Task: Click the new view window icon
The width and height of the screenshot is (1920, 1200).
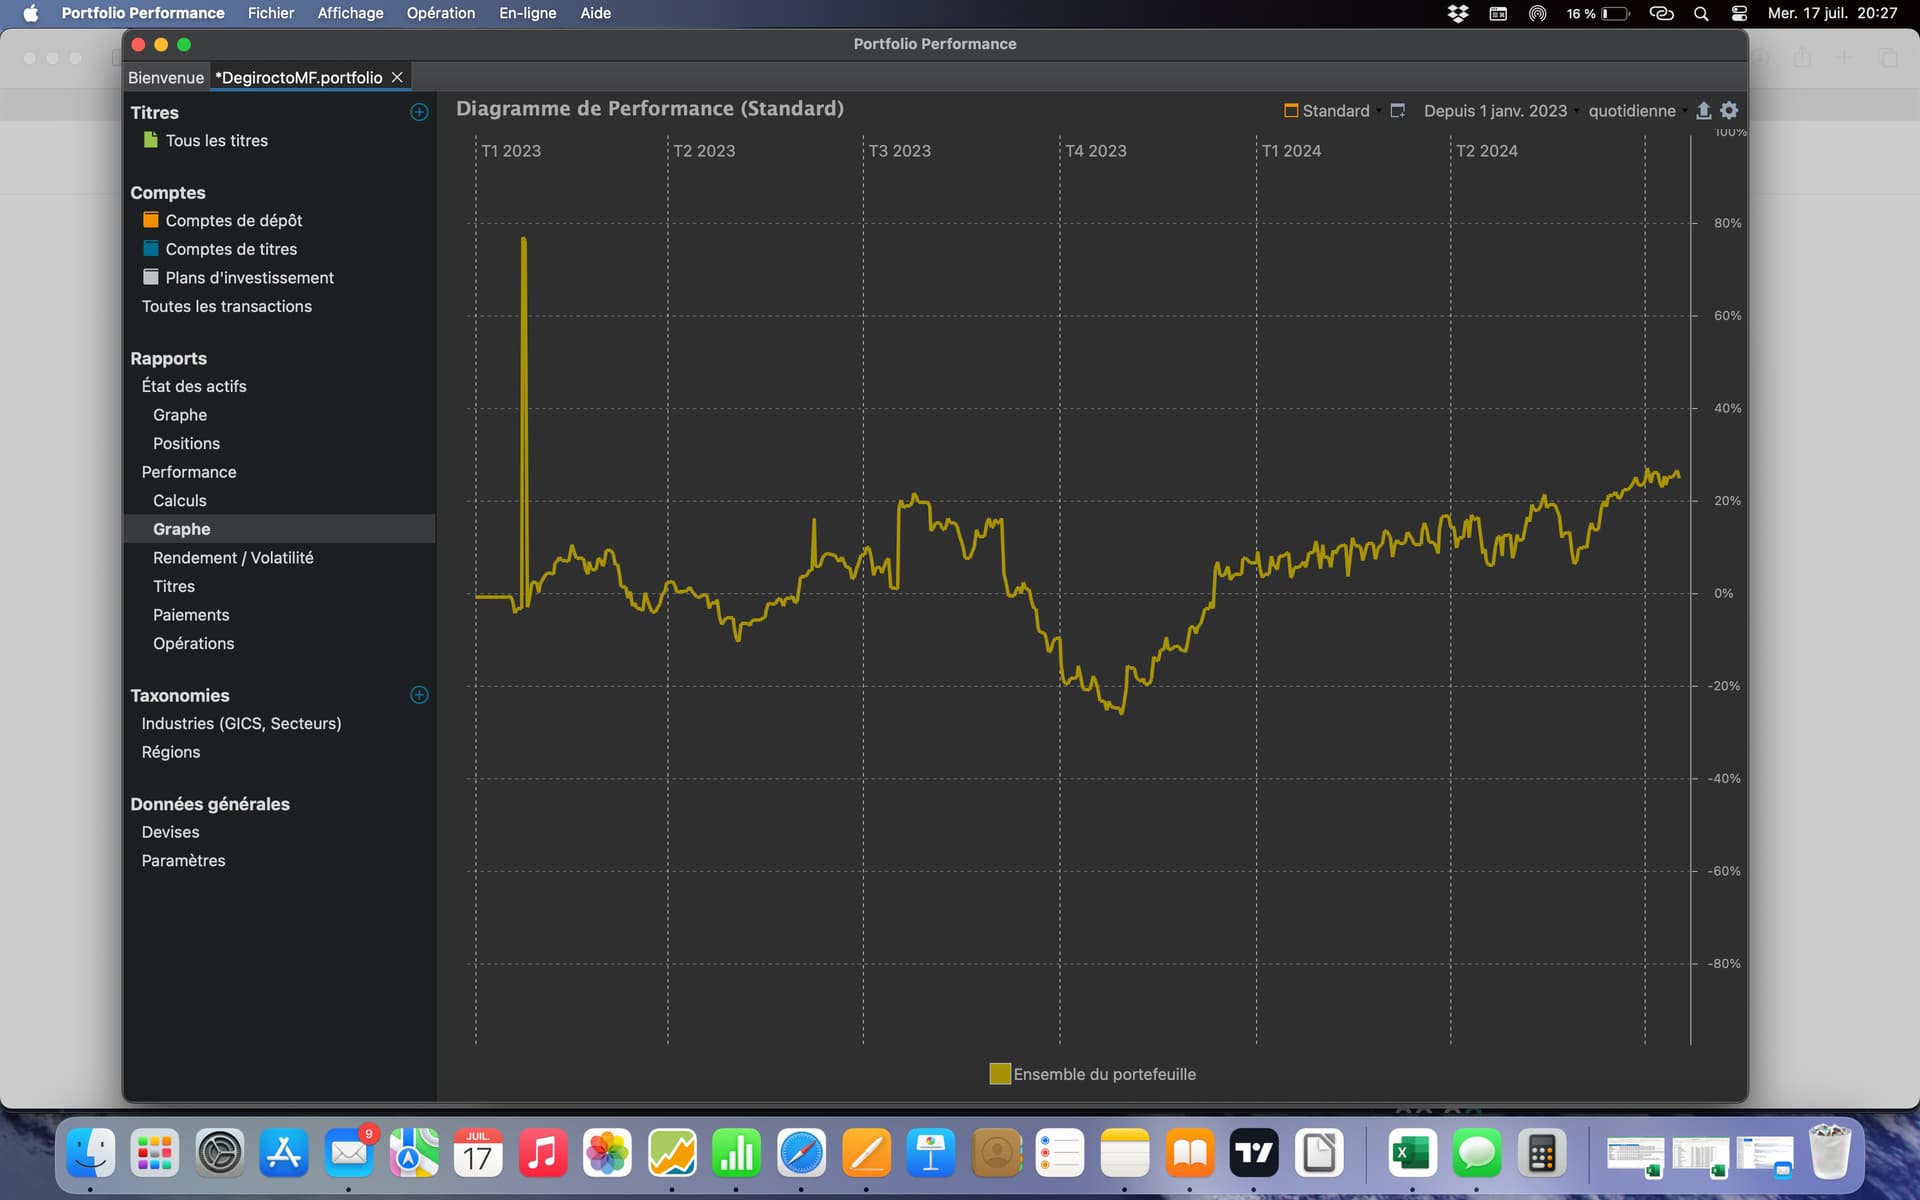Action: click(1398, 111)
